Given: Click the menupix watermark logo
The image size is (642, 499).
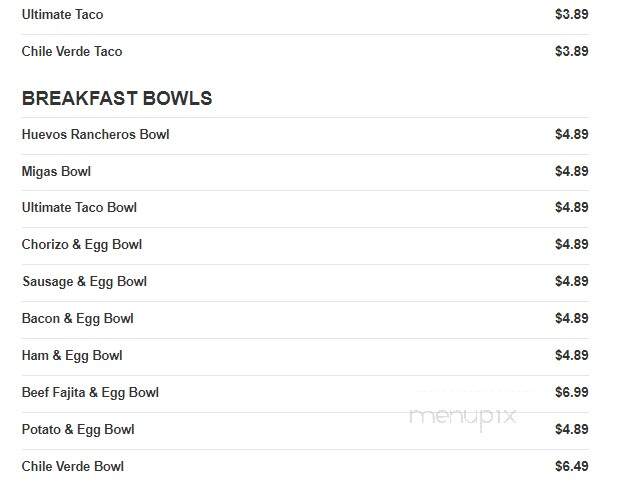Looking at the screenshot, I should [x=463, y=417].
